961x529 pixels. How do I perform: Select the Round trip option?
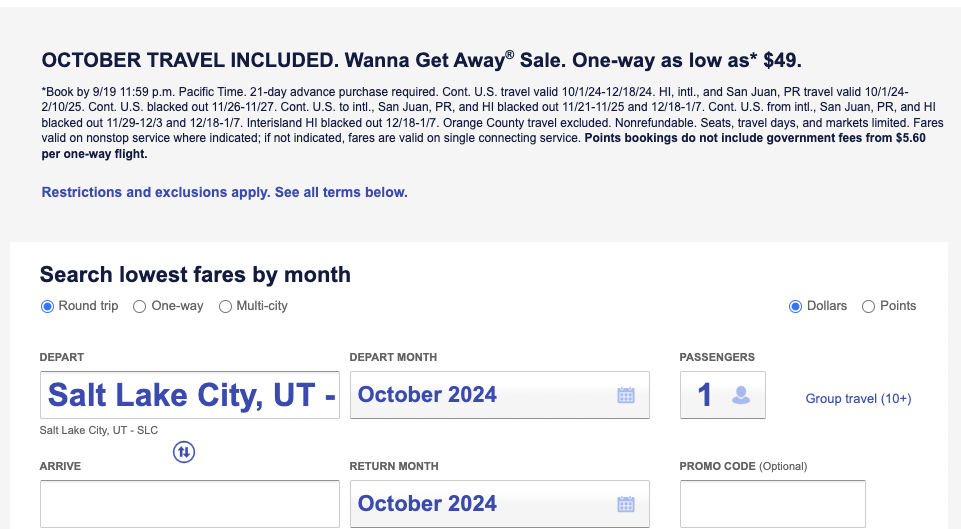[47, 306]
